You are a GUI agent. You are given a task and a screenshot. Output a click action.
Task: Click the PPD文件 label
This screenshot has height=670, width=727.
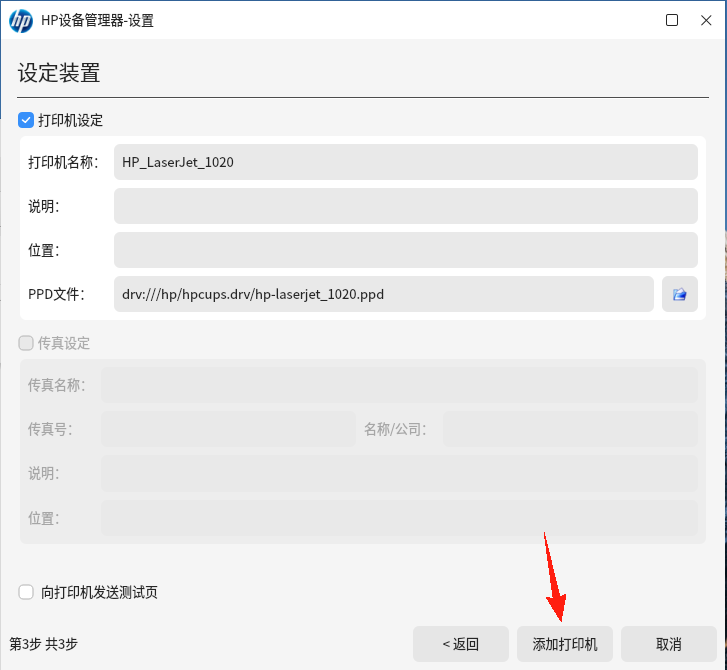click(57, 294)
